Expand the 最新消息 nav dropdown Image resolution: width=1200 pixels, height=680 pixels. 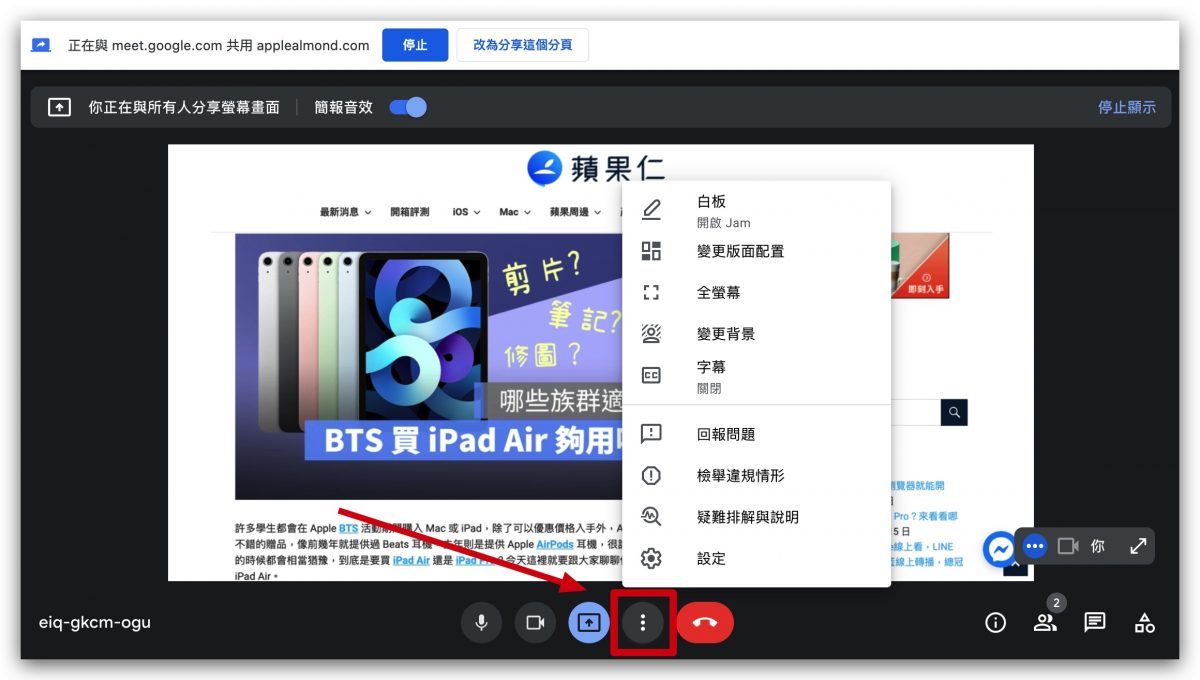pyautogui.click(x=345, y=212)
